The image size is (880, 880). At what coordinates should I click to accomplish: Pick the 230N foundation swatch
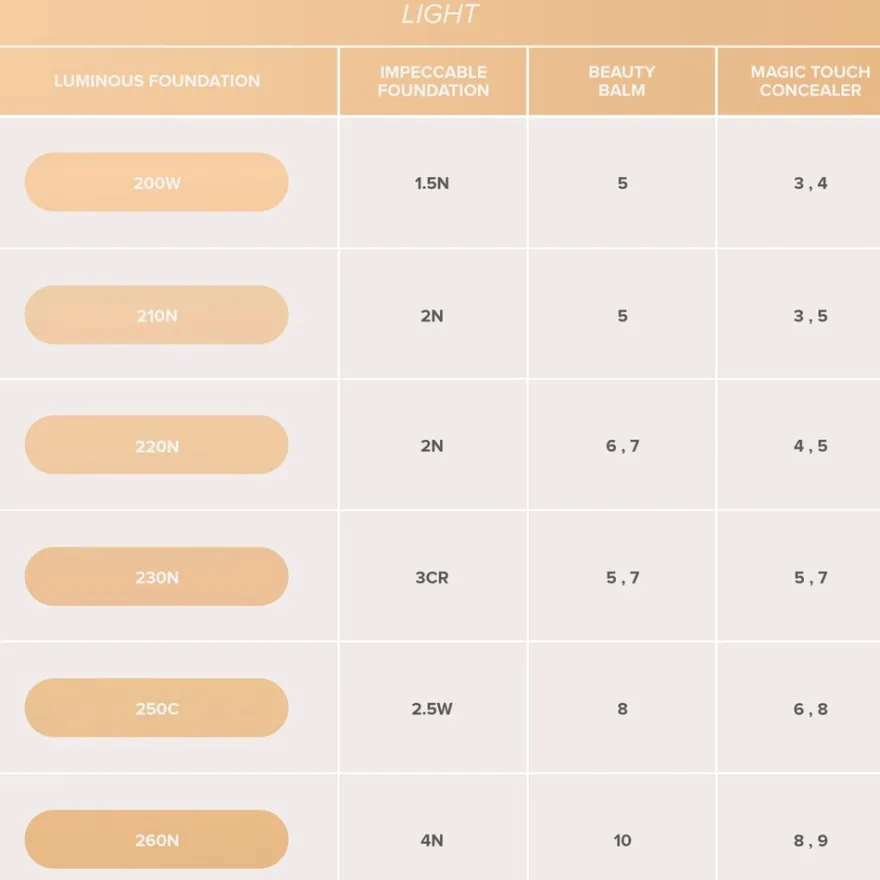coord(157,576)
